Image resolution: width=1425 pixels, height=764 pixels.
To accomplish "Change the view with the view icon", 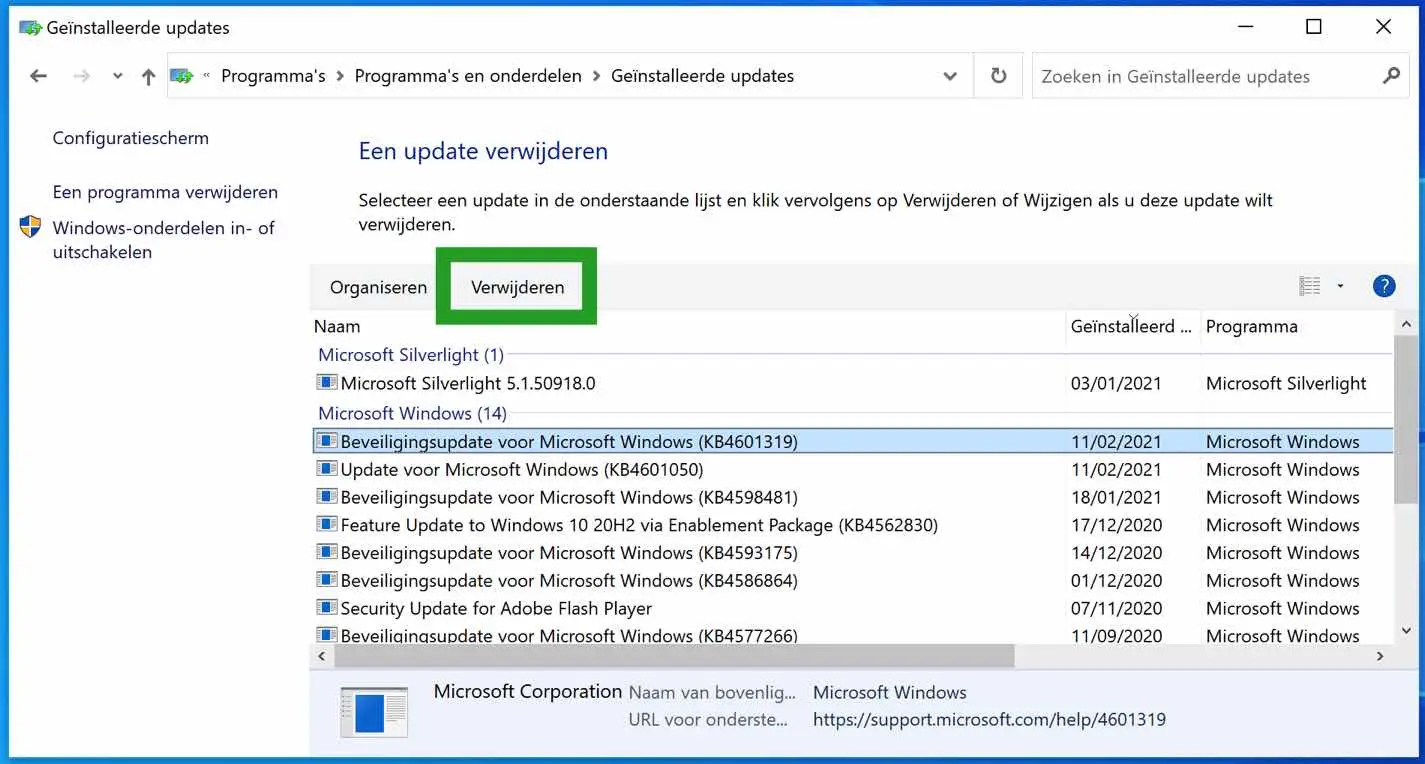I will click(x=1310, y=287).
